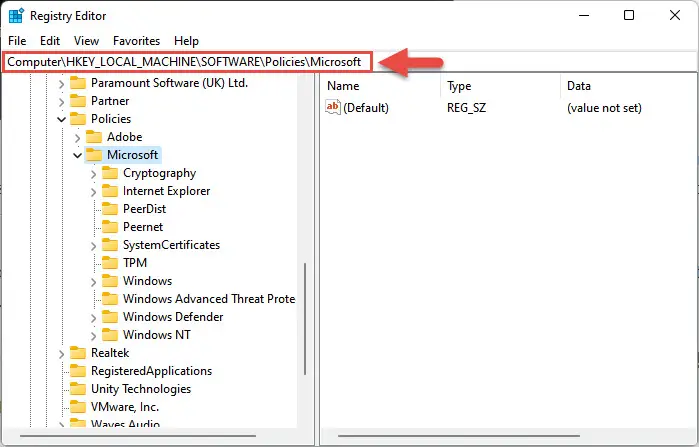Image resolution: width=699 pixels, height=447 pixels.
Task: Open the Help menu
Action: tap(186, 41)
